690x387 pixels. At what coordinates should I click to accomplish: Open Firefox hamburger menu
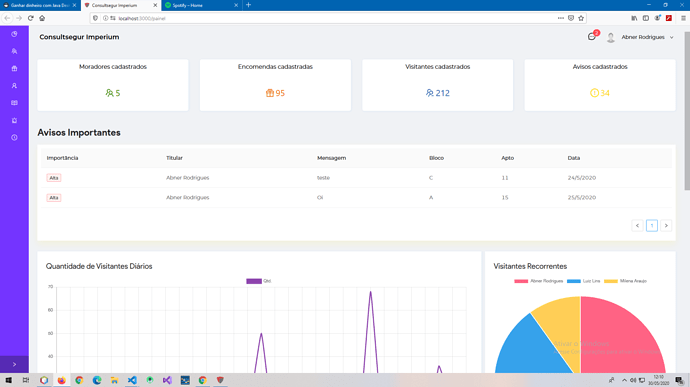(683, 18)
